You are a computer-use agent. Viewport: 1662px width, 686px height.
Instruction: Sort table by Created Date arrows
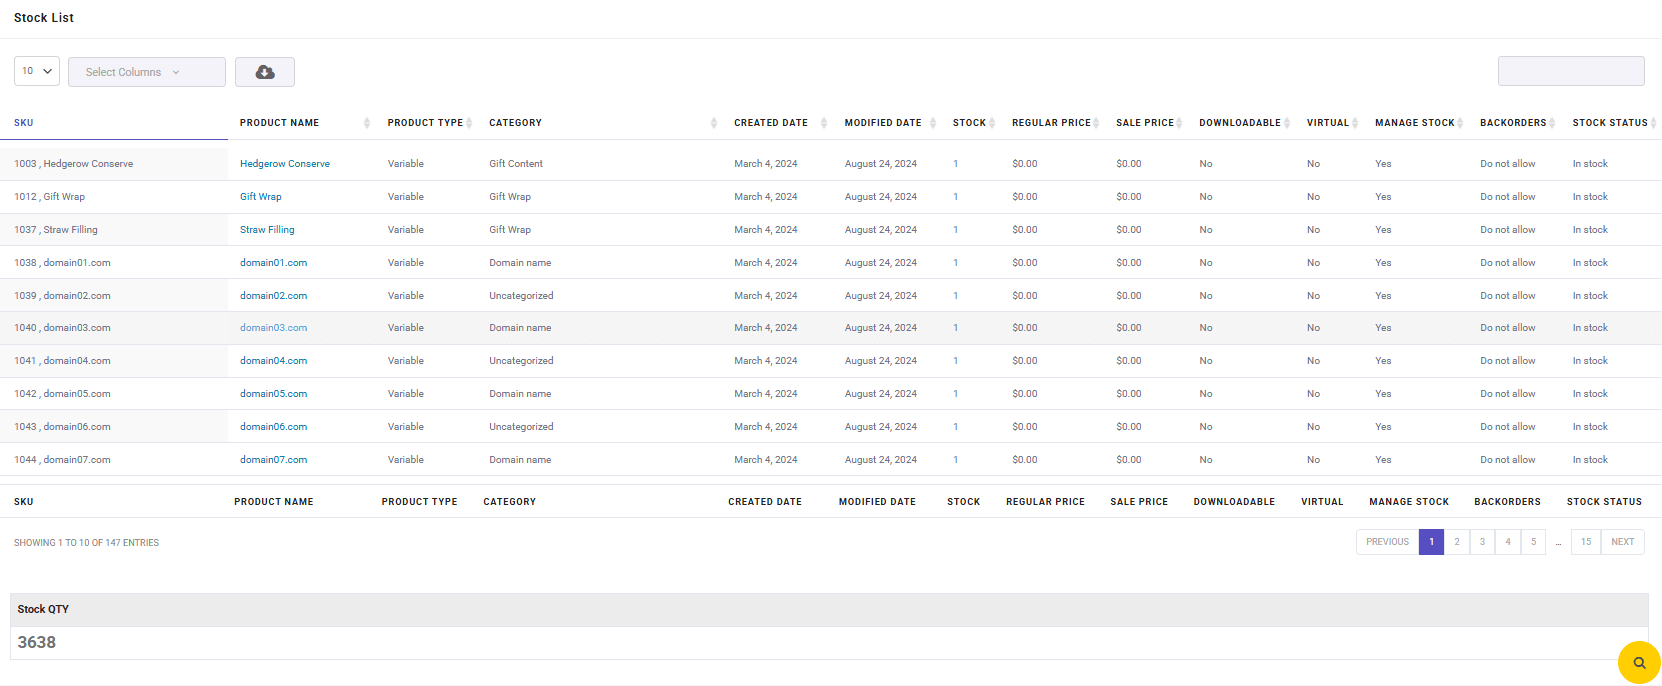824,123
